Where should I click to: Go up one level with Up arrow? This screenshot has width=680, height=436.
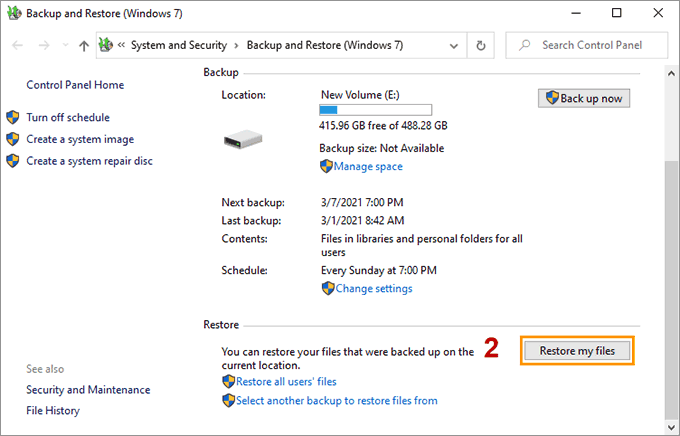83,46
